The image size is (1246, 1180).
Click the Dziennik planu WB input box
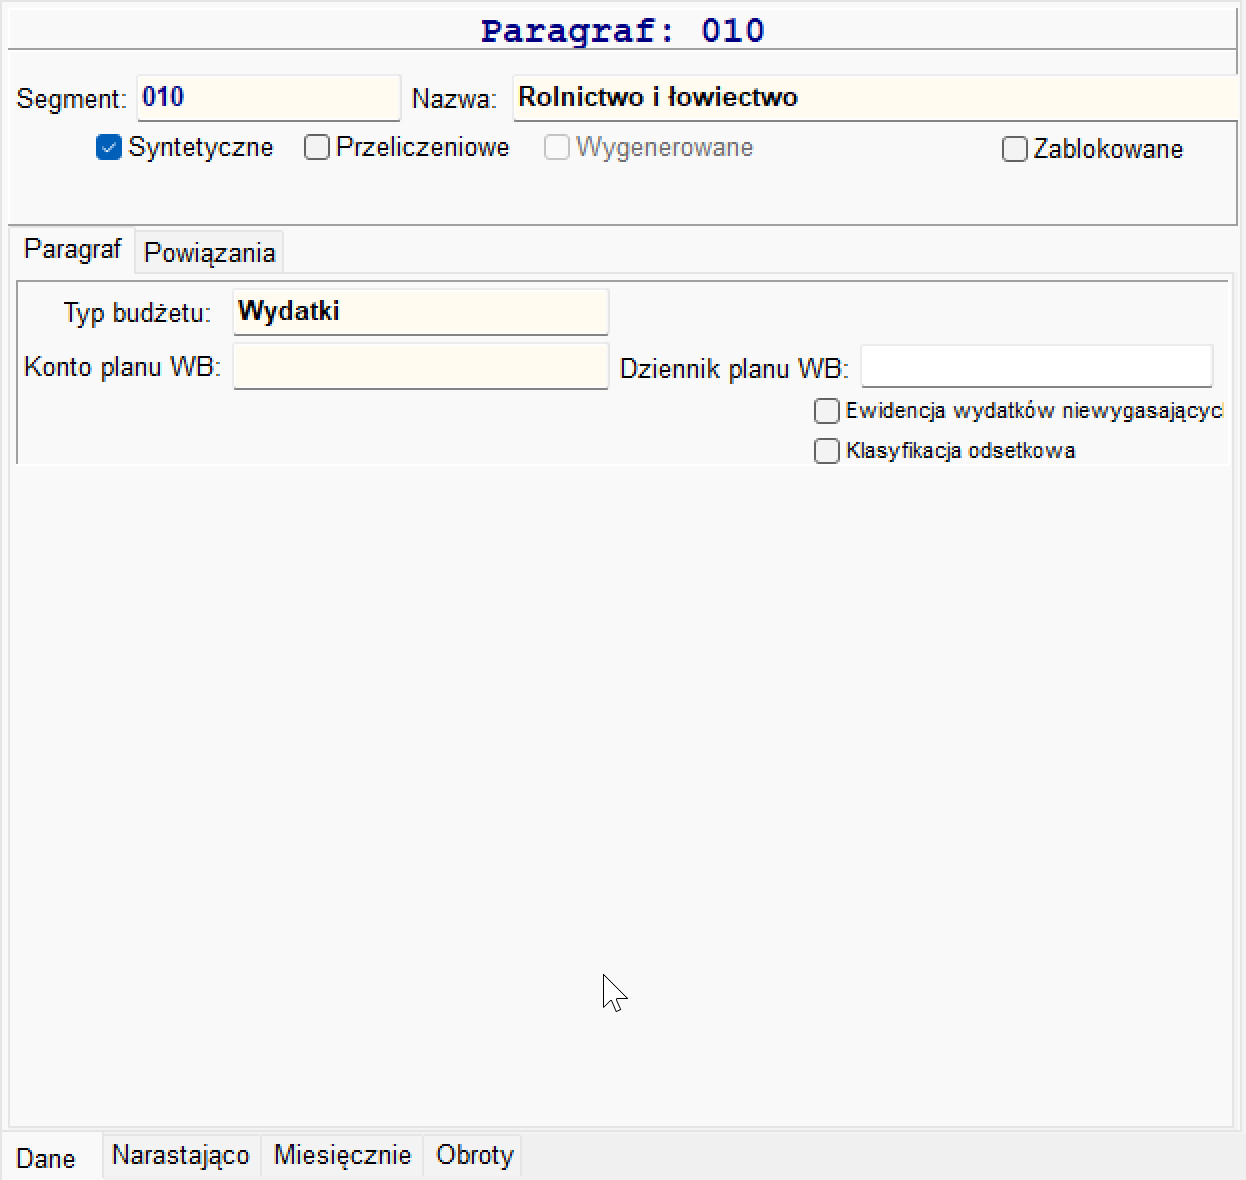coord(1037,366)
